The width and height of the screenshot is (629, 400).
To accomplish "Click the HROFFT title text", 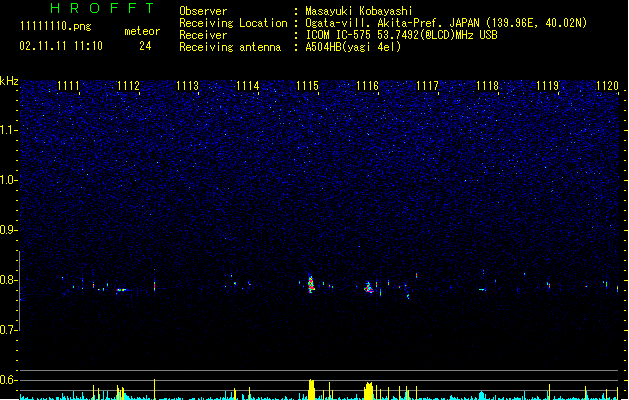I will (x=102, y=8).
